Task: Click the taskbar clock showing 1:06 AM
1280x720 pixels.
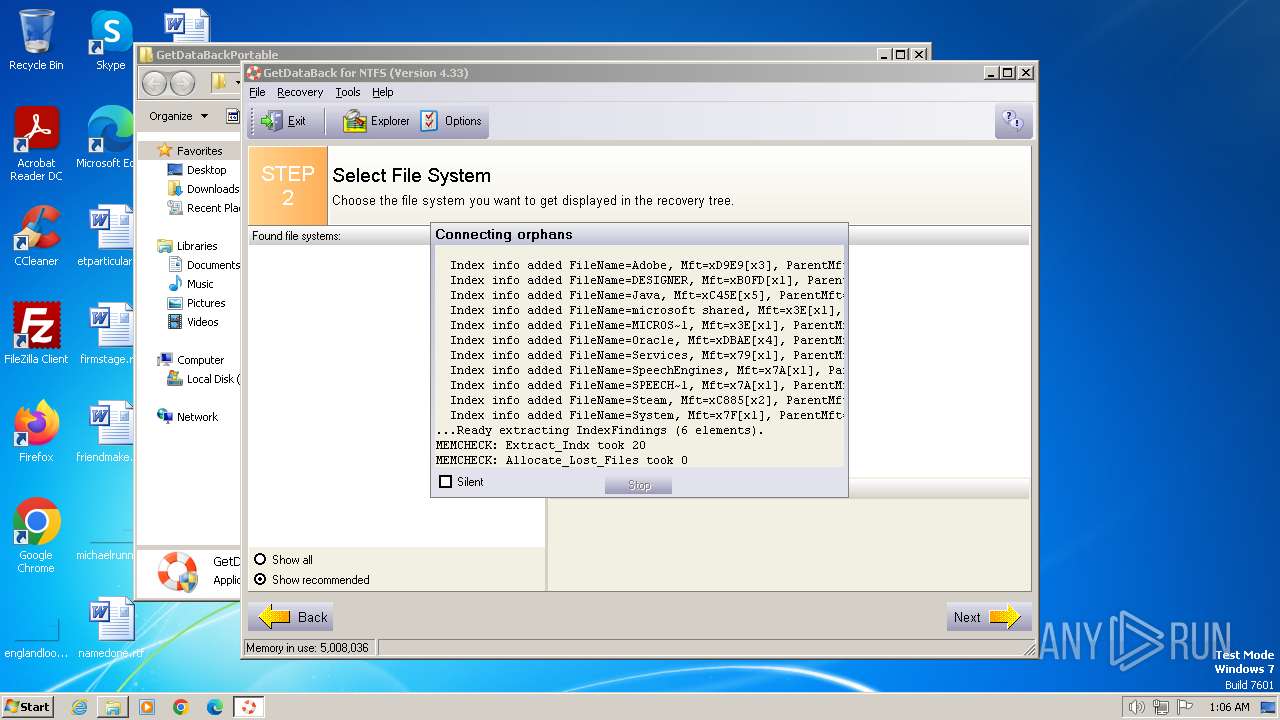Action: tap(1229, 707)
